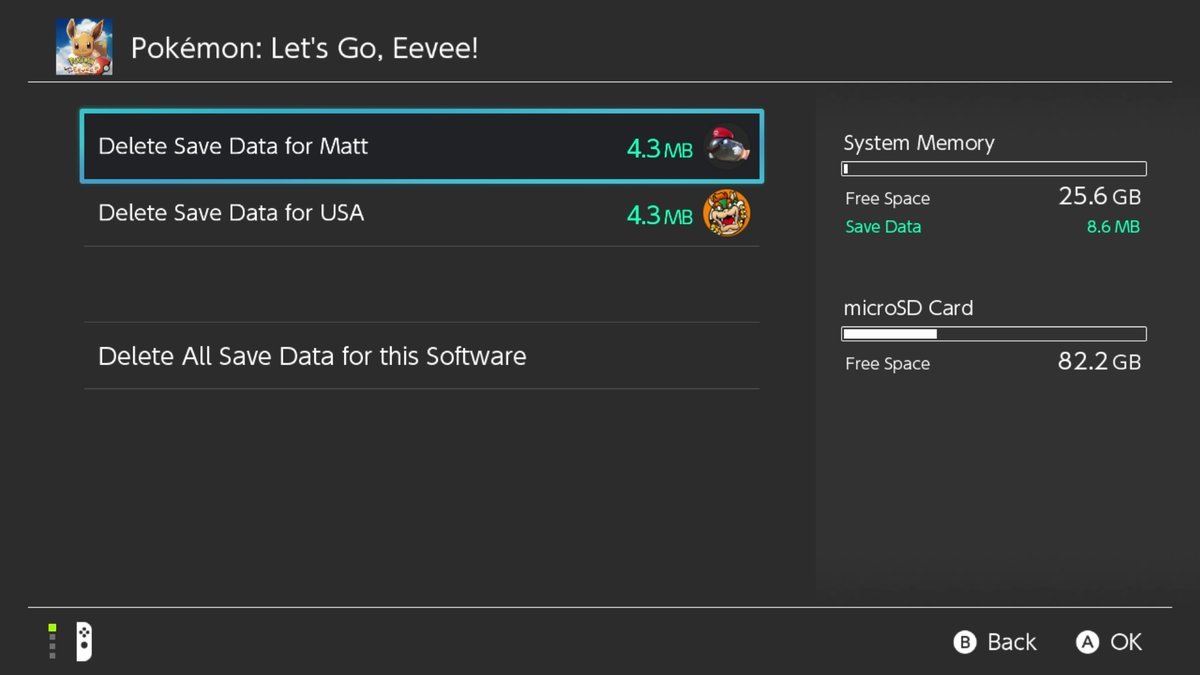The height and width of the screenshot is (675, 1200).
Task: Choose Delete All Save Data for this Software
Action: [x=312, y=356]
